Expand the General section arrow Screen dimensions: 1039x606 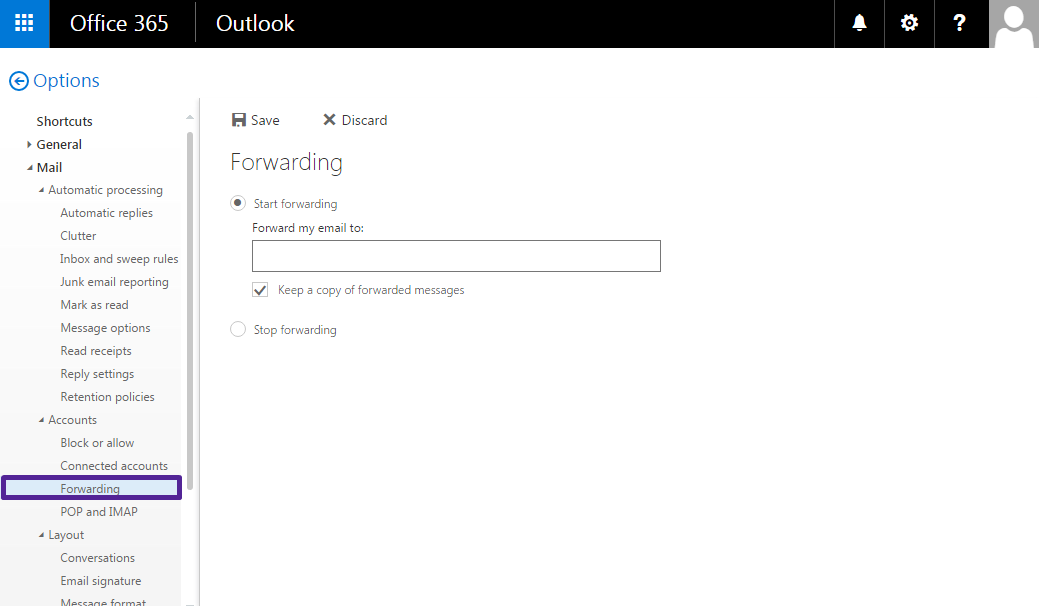[28, 144]
